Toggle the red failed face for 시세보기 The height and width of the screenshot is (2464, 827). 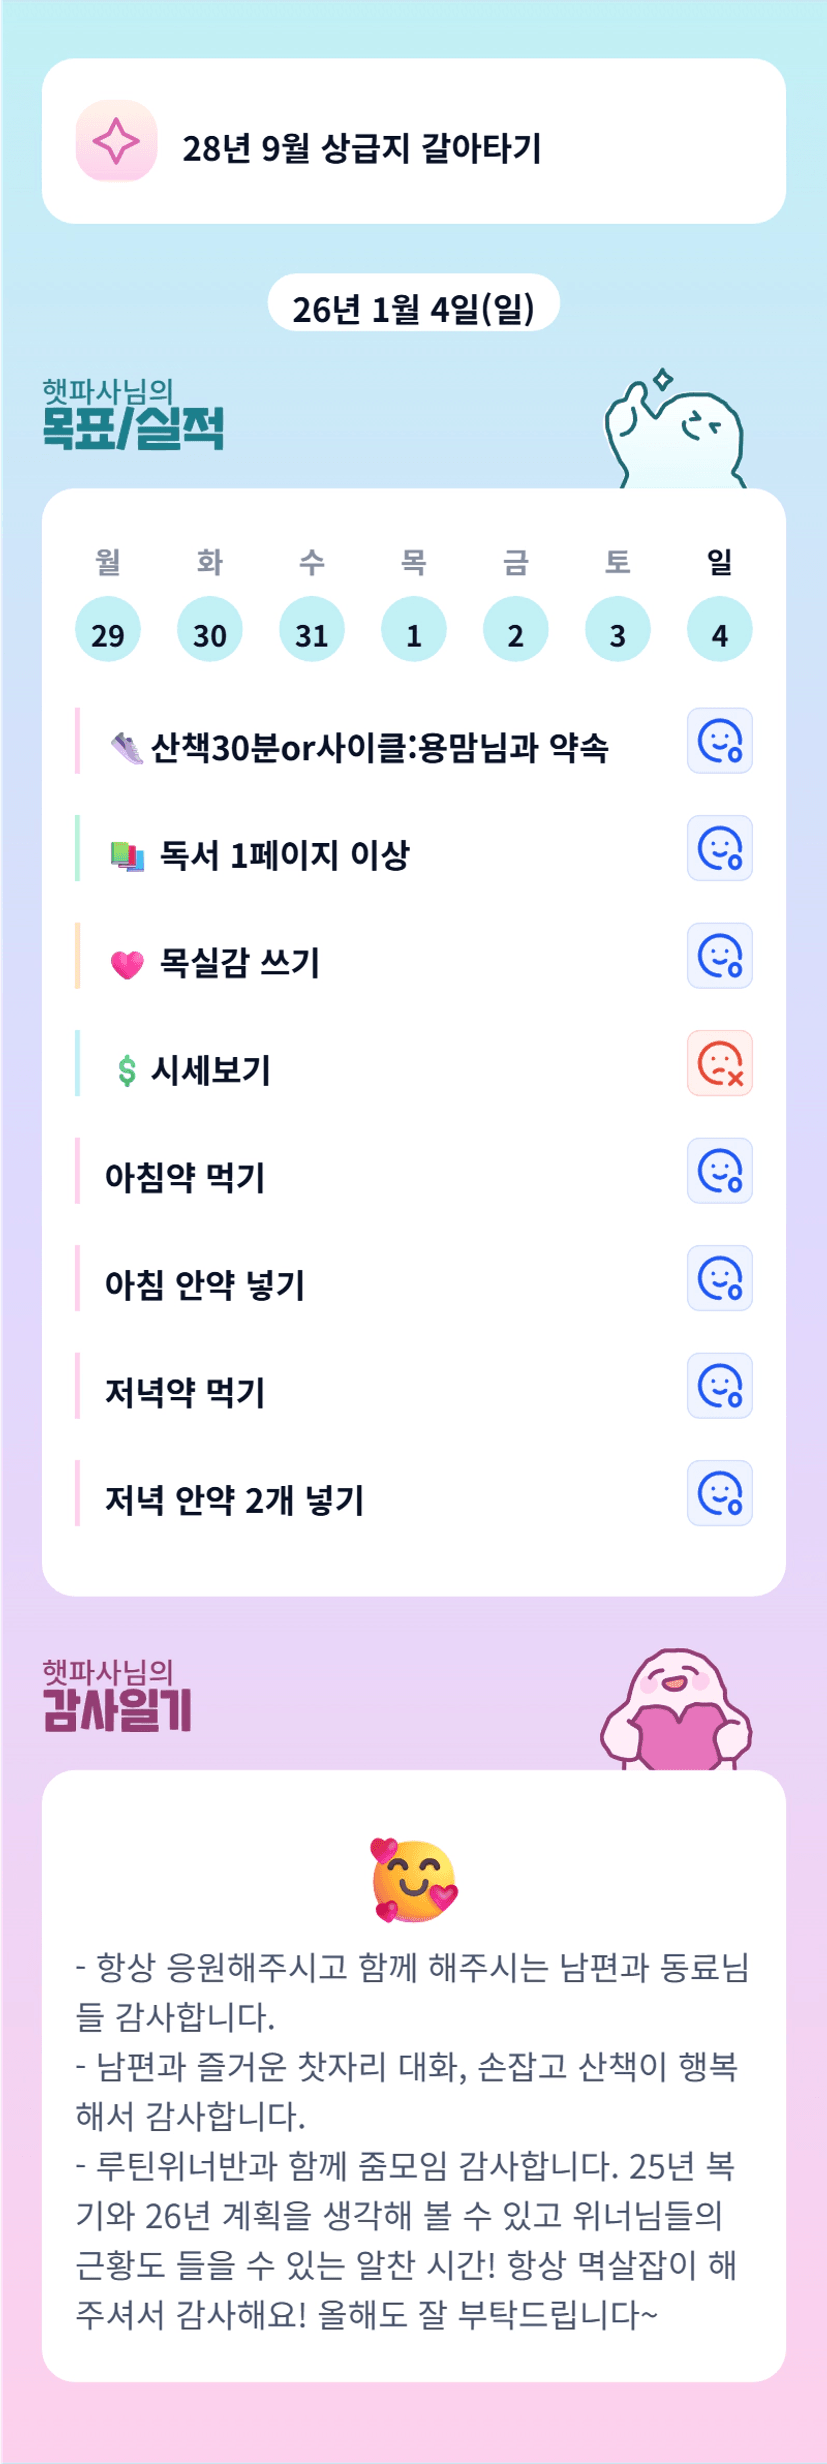pyautogui.click(x=719, y=1063)
